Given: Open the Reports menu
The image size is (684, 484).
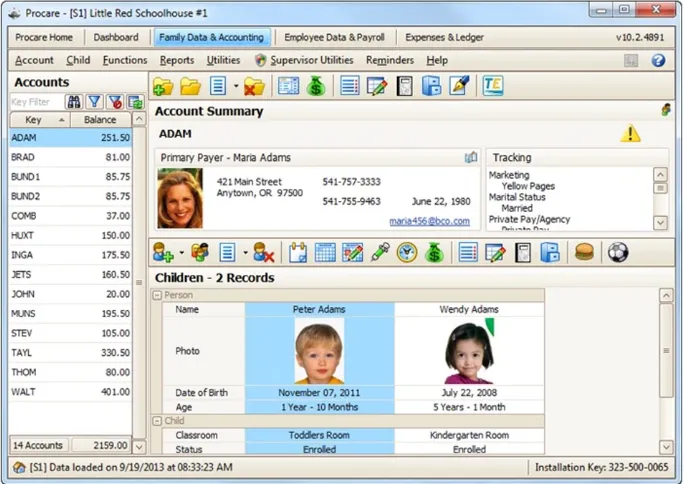Looking at the screenshot, I should 177,60.
